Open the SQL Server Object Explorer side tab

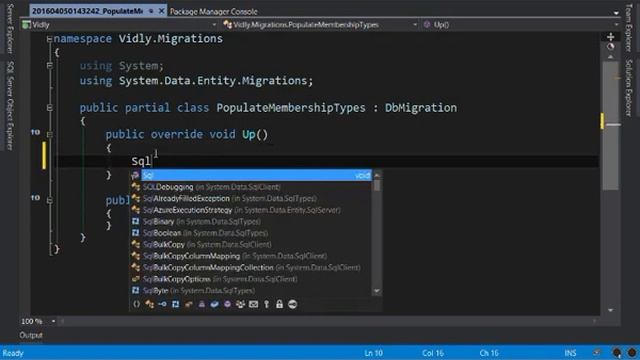[10, 106]
